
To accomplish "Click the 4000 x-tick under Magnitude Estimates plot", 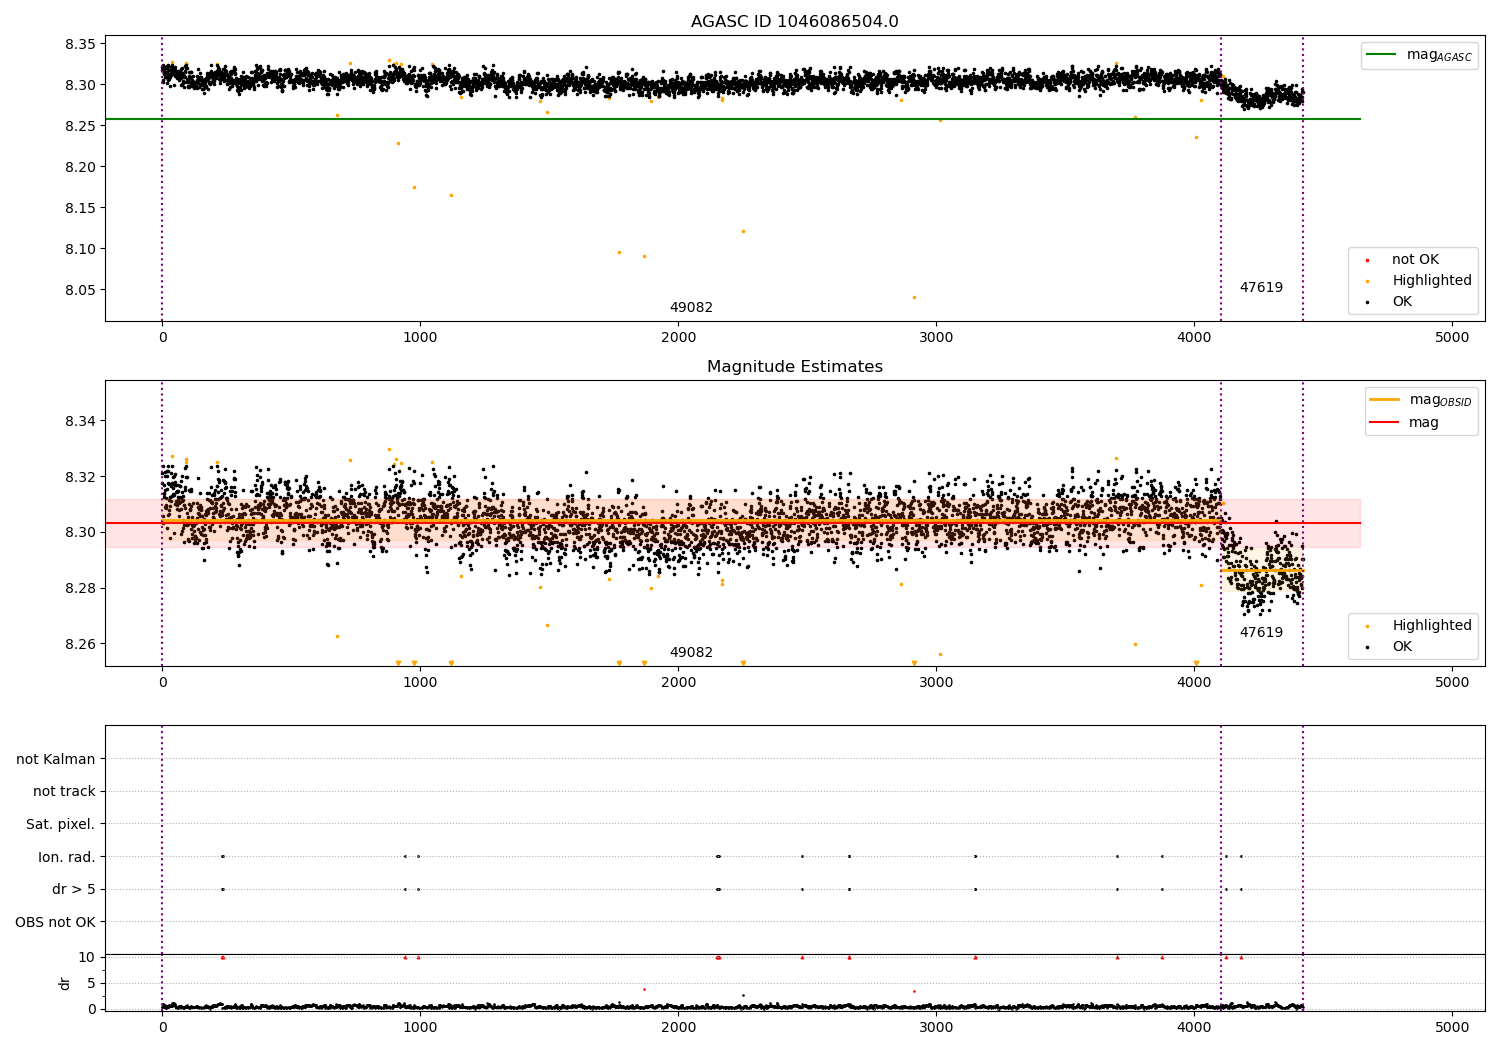I will tap(1194, 683).
